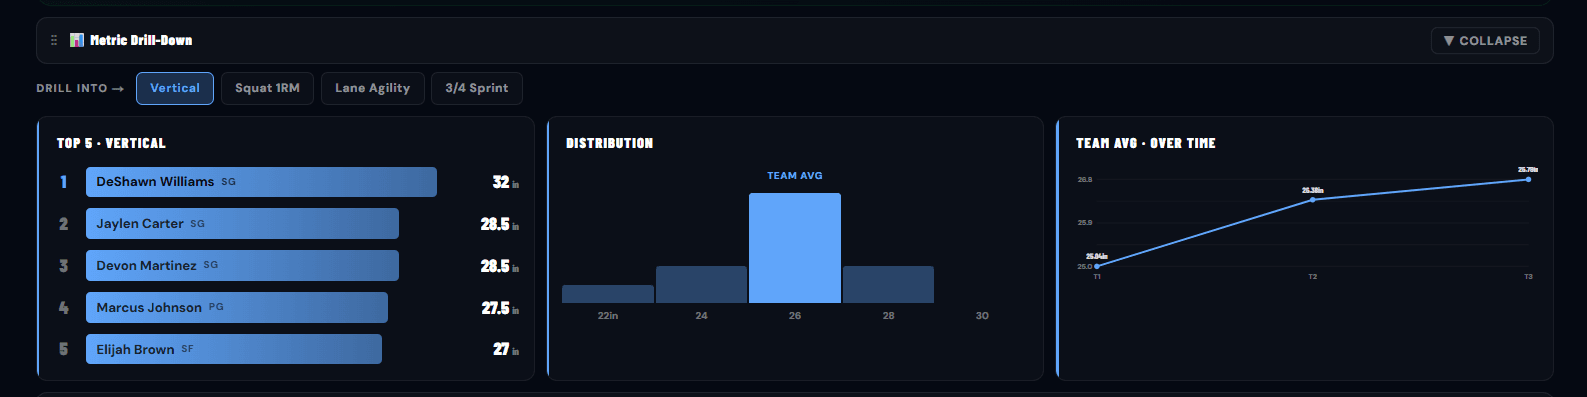Select DeShawn Williams ranking bar

(x=261, y=182)
